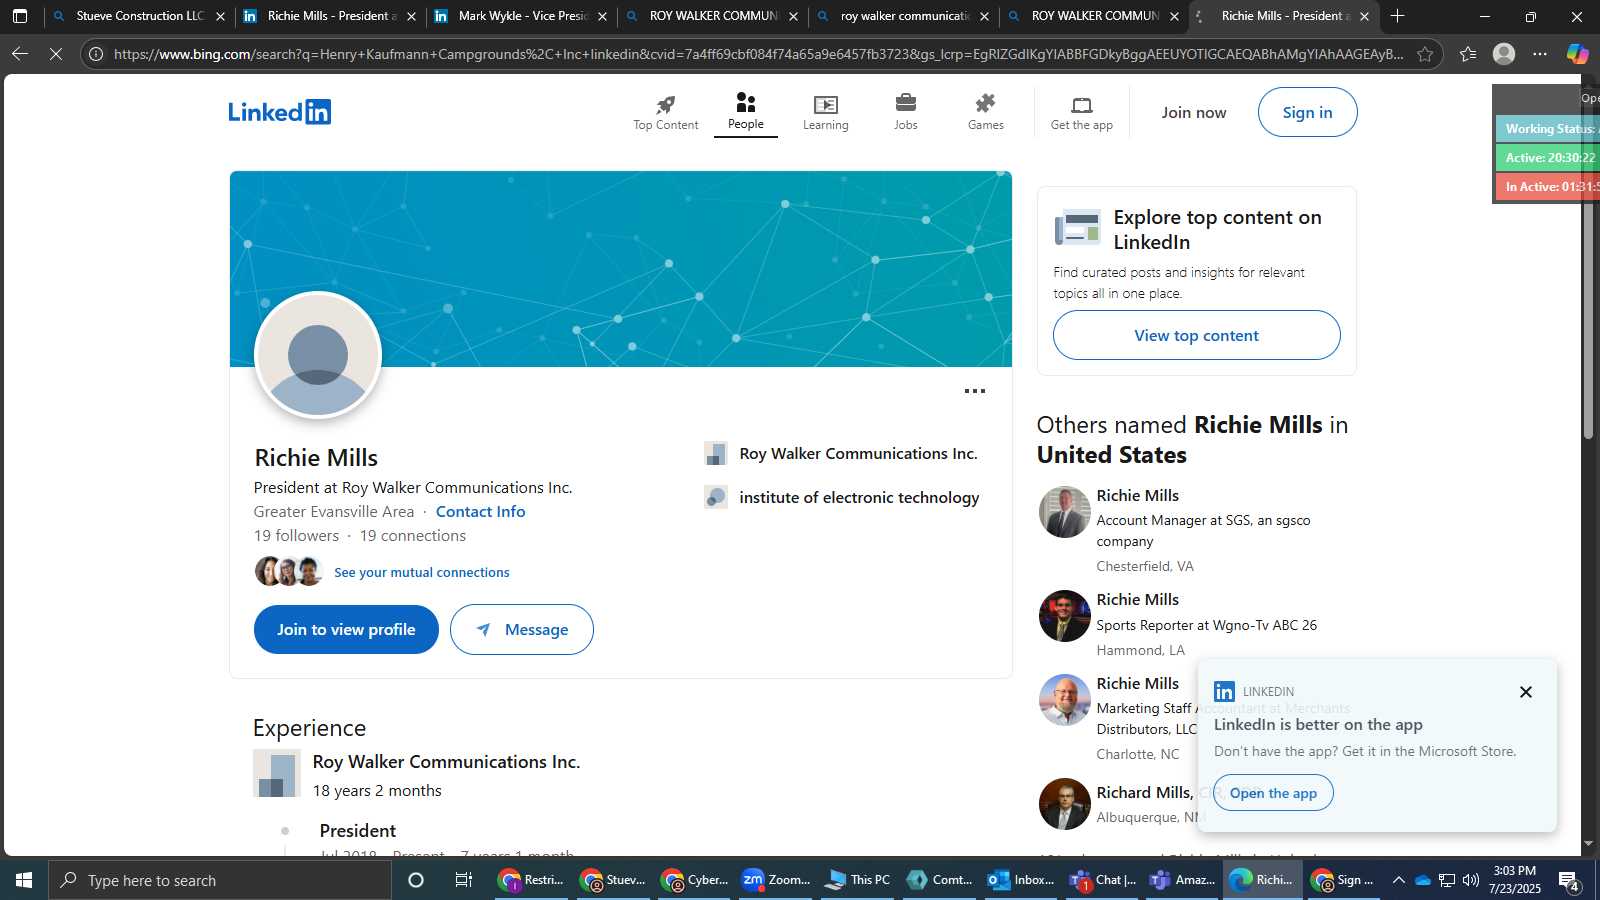Click See your mutual connections
The width and height of the screenshot is (1600, 900).
coord(421,572)
